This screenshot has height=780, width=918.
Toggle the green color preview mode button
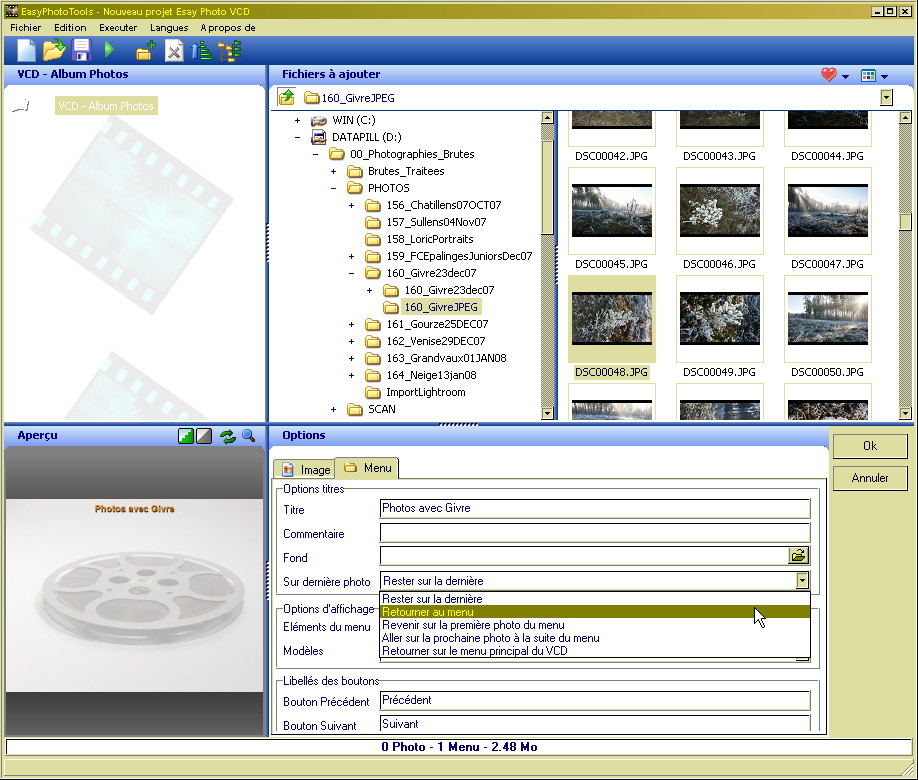point(186,436)
